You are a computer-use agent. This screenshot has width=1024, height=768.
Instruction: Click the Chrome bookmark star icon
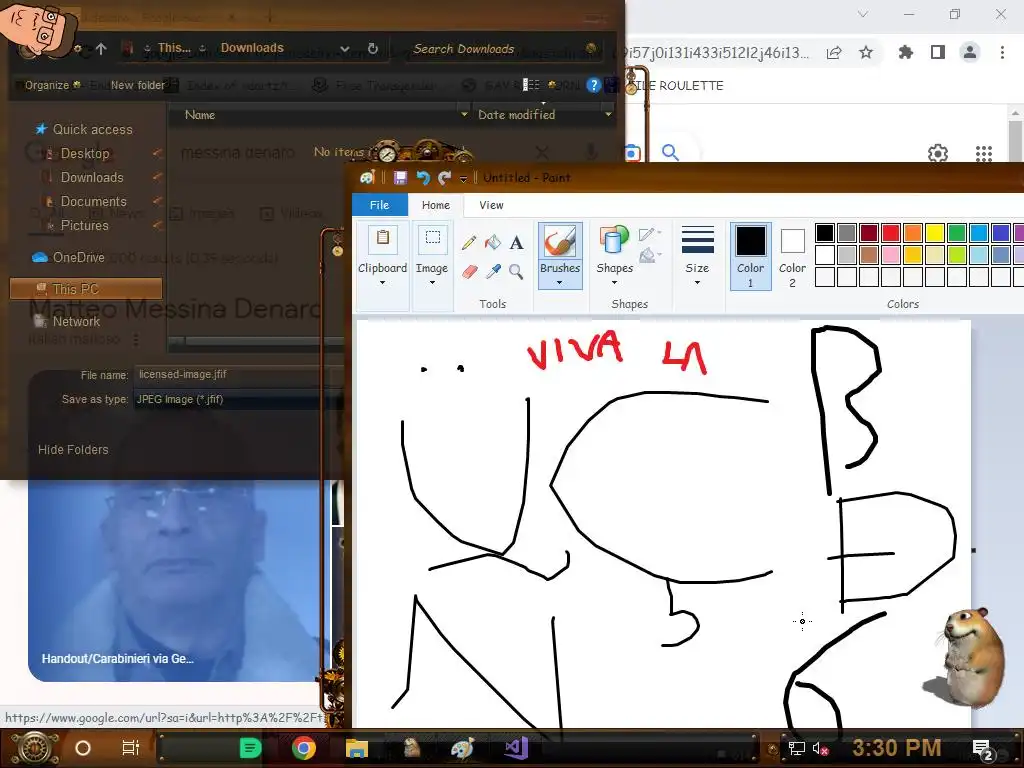(866, 52)
